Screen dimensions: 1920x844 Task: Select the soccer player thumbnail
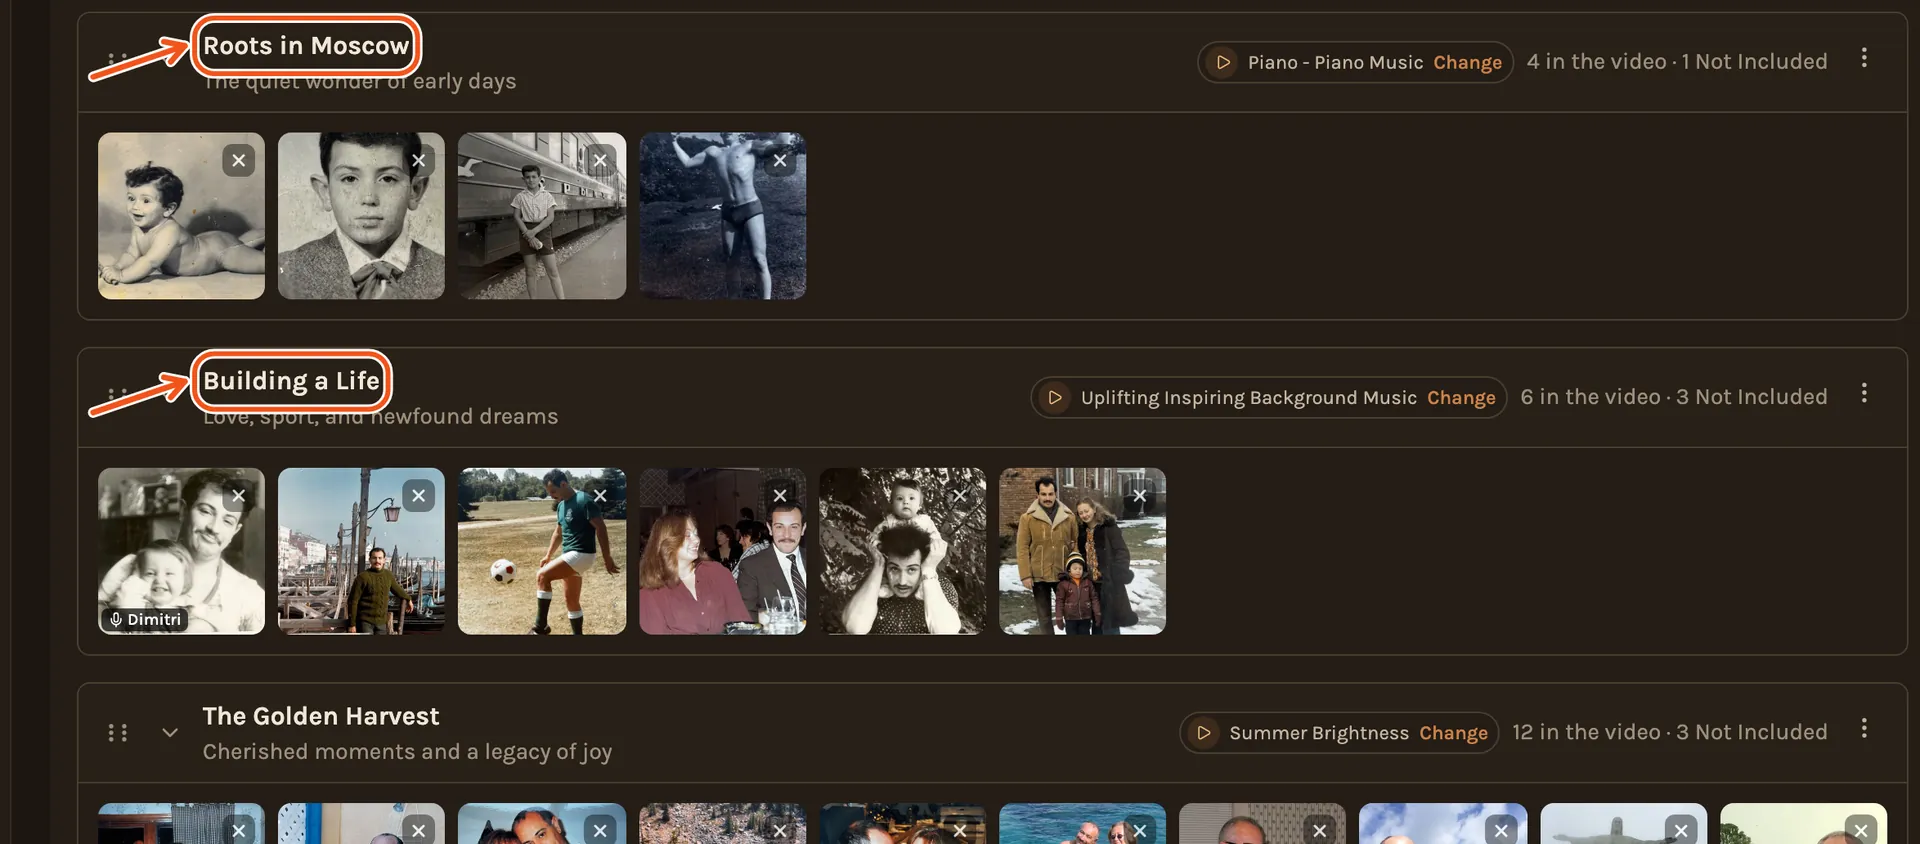(542, 551)
